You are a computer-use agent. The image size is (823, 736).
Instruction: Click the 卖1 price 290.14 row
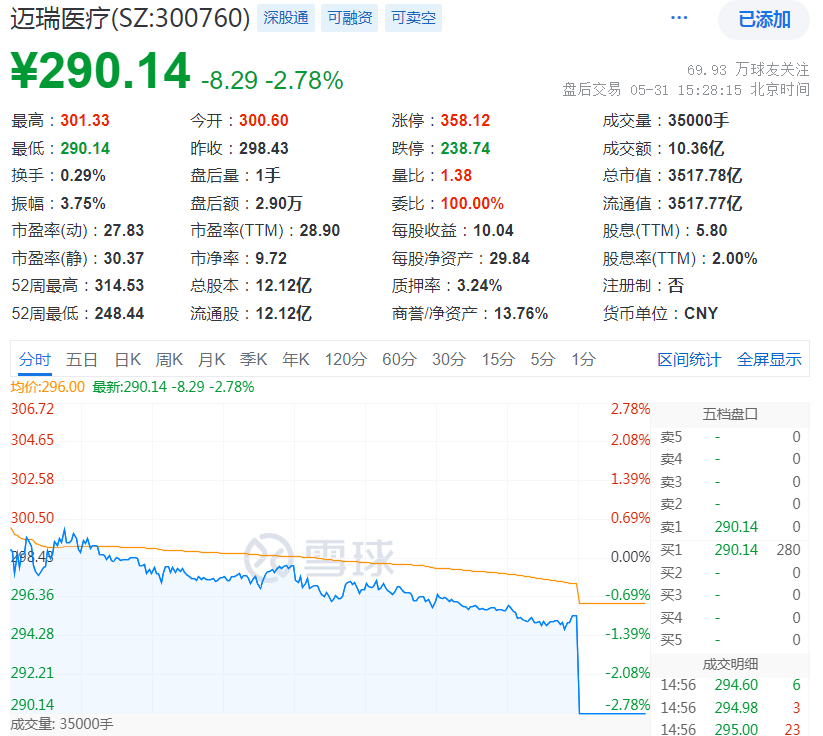730,527
